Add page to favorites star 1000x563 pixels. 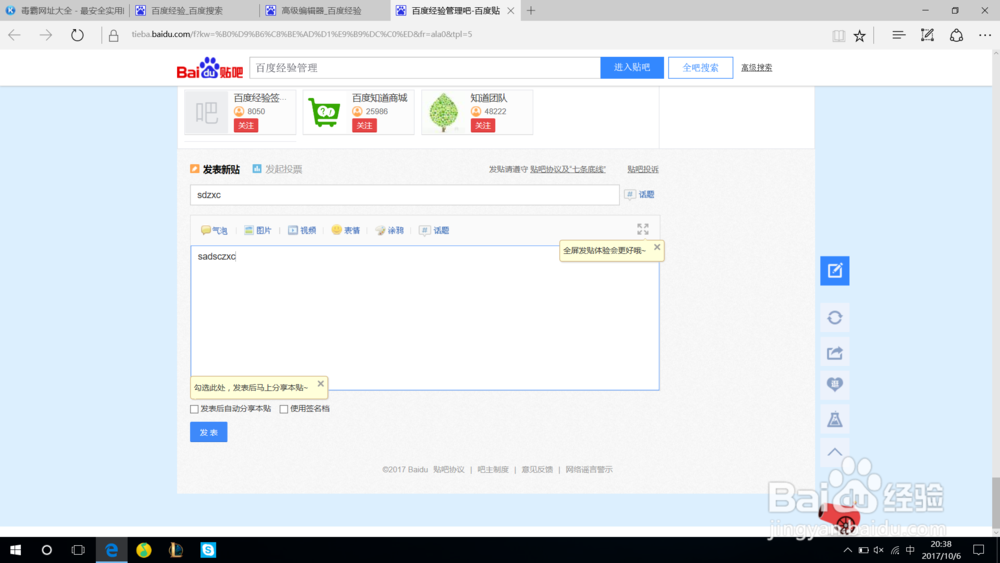coord(860,36)
